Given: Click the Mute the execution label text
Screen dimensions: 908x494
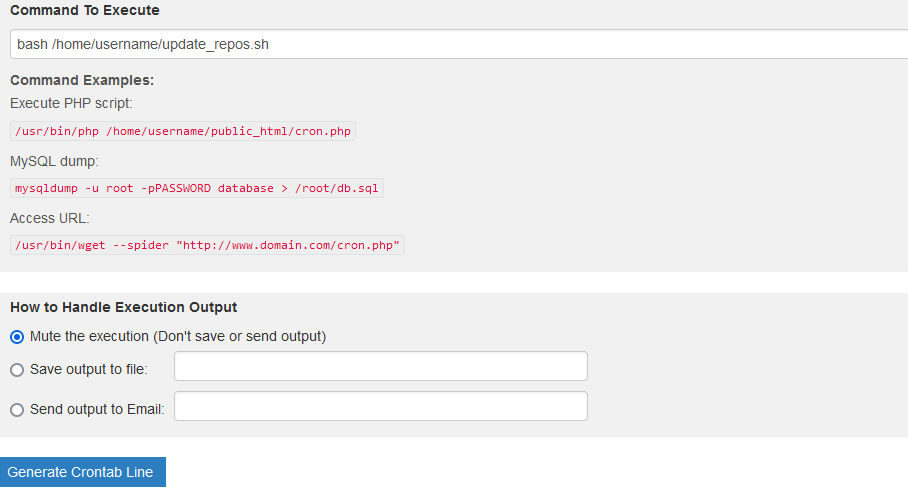Looking at the screenshot, I should tap(178, 337).
